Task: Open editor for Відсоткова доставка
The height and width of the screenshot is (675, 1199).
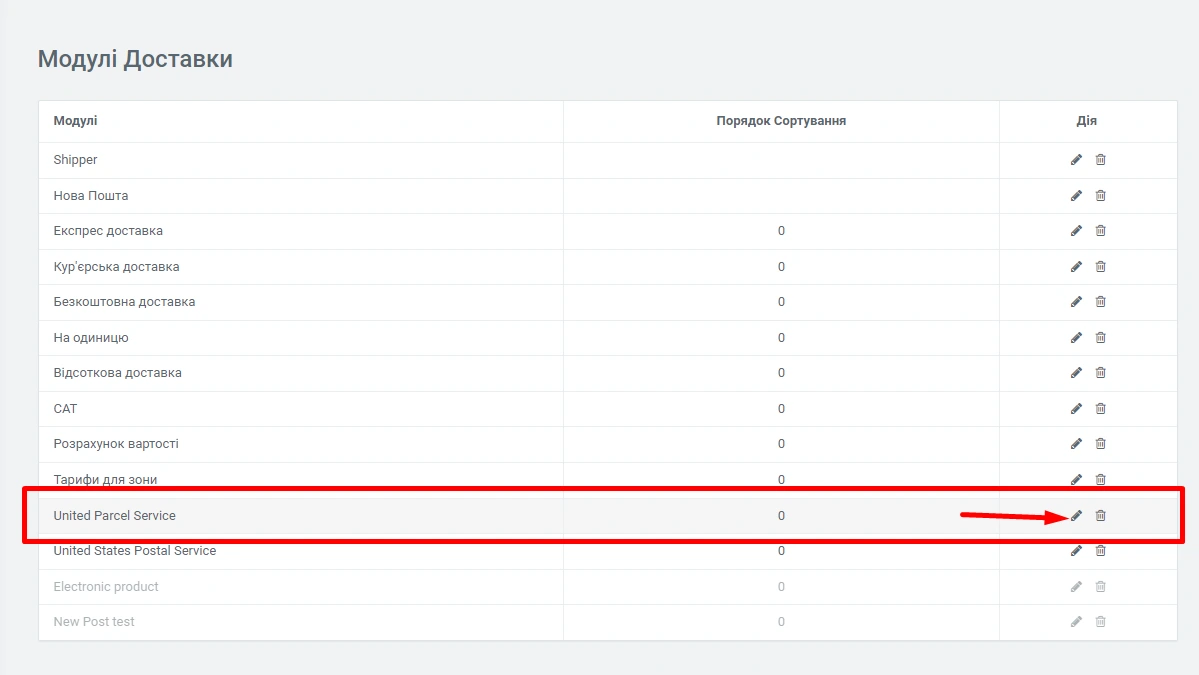Action: (1076, 373)
